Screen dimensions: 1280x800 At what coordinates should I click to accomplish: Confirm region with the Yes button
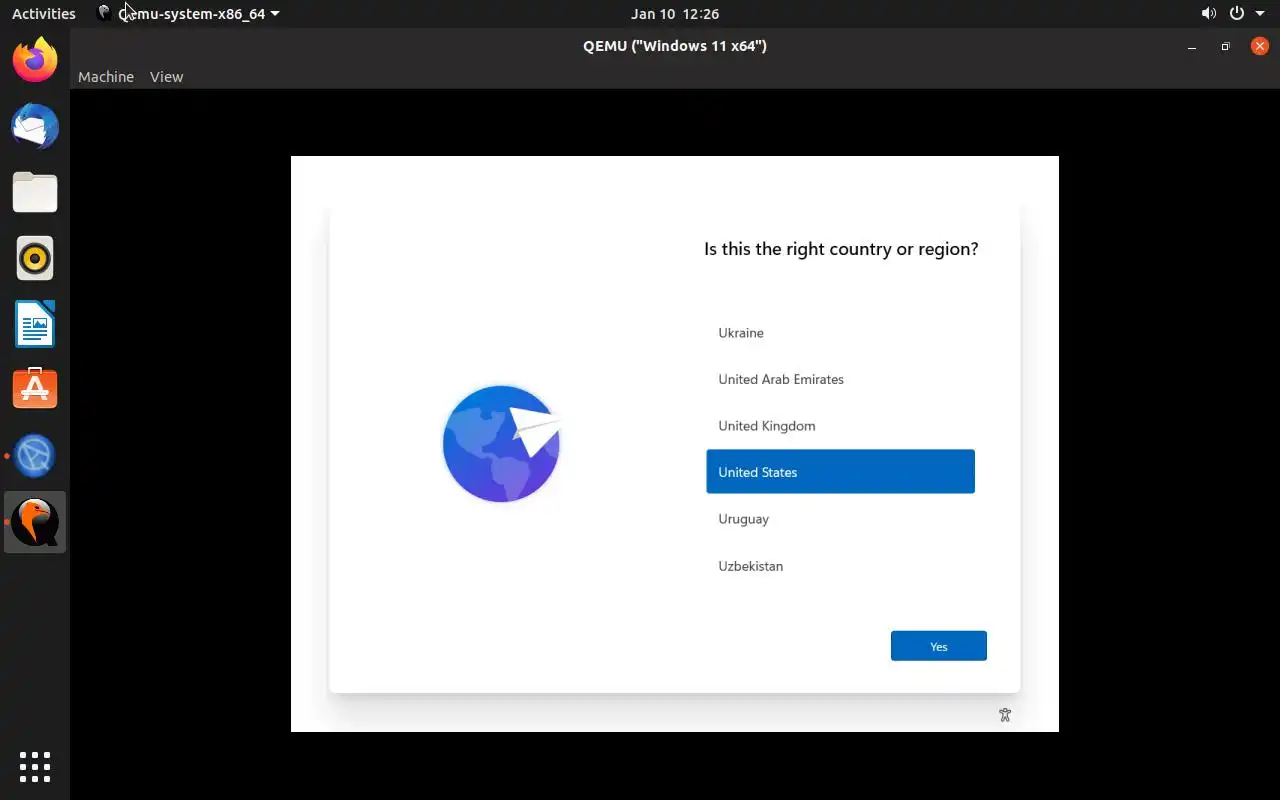[939, 646]
